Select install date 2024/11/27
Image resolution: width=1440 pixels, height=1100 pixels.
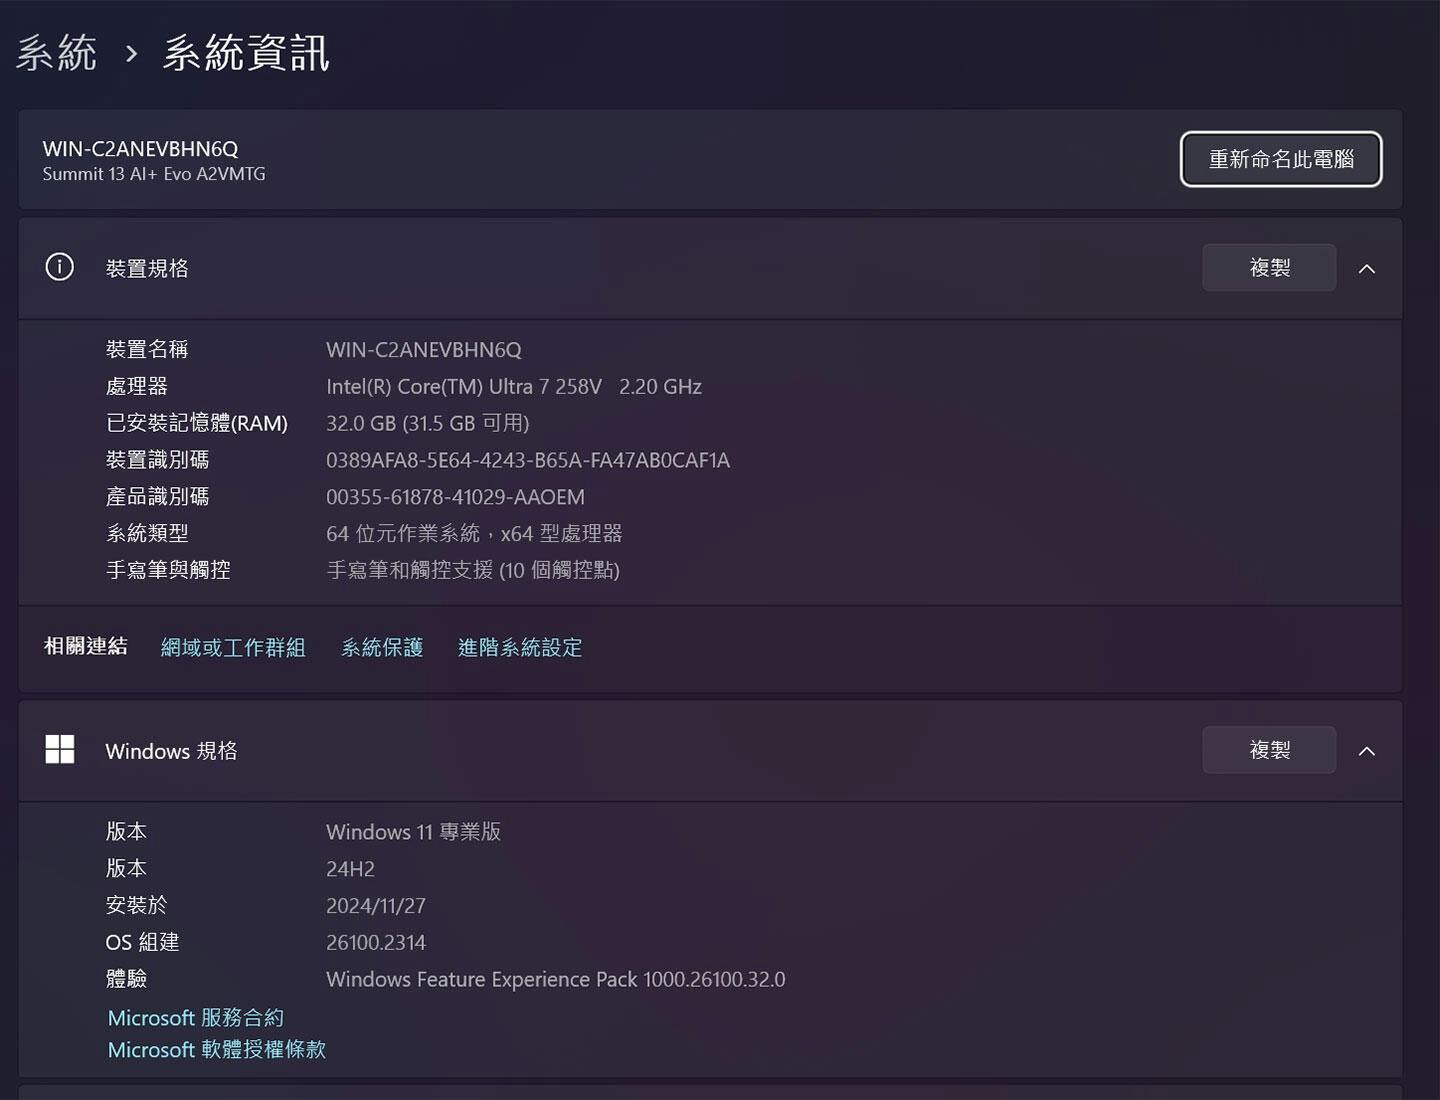point(376,906)
